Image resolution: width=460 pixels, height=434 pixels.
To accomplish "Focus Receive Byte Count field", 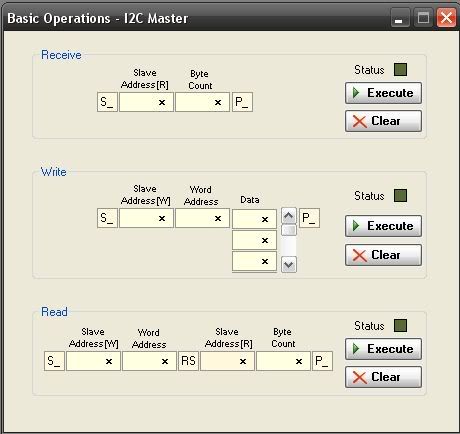I will [202, 102].
